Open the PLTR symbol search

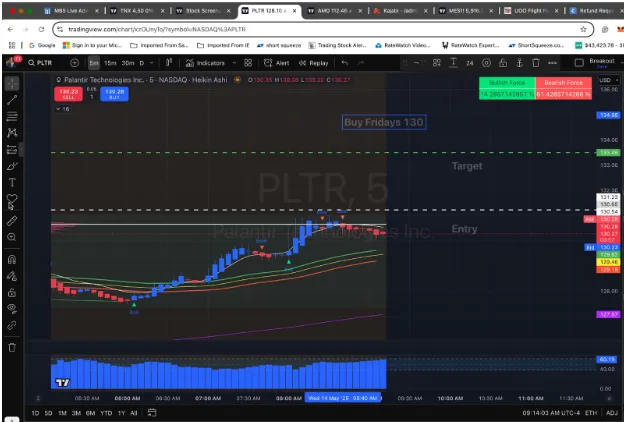click(x=41, y=63)
